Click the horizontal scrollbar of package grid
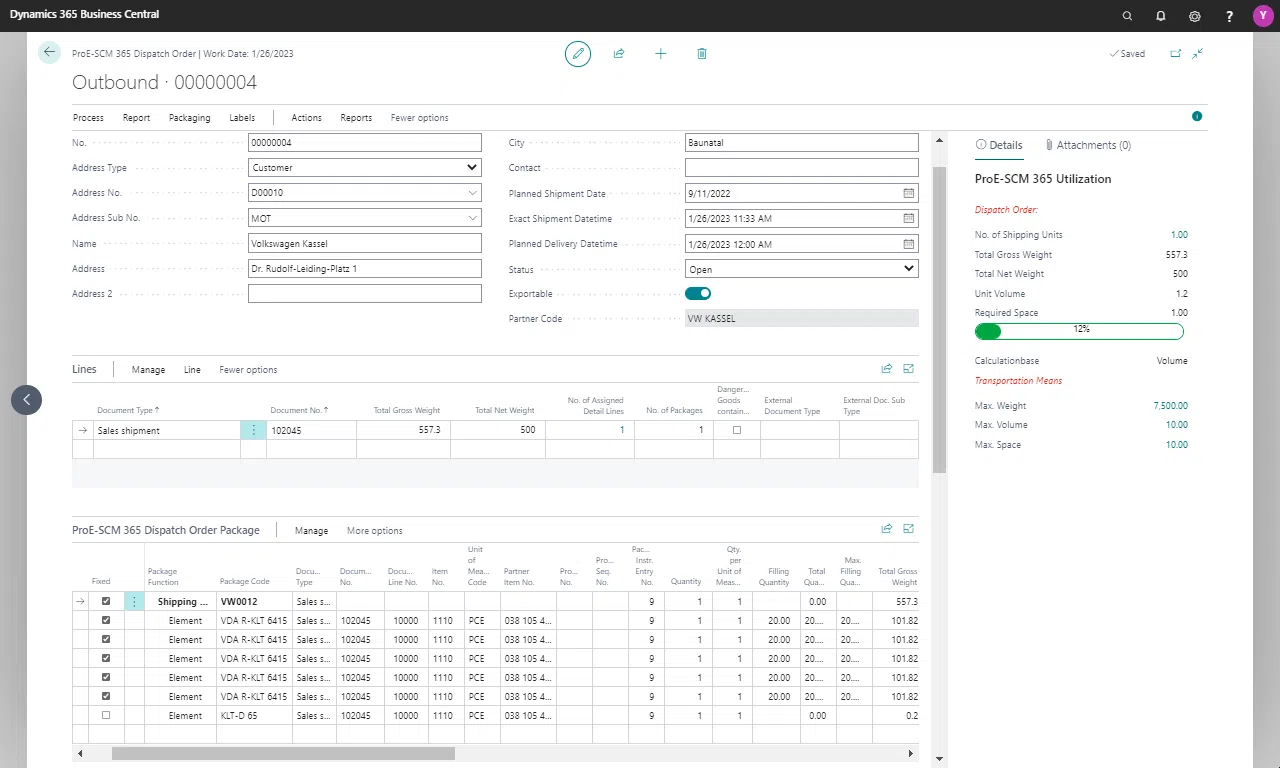 tap(283, 754)
